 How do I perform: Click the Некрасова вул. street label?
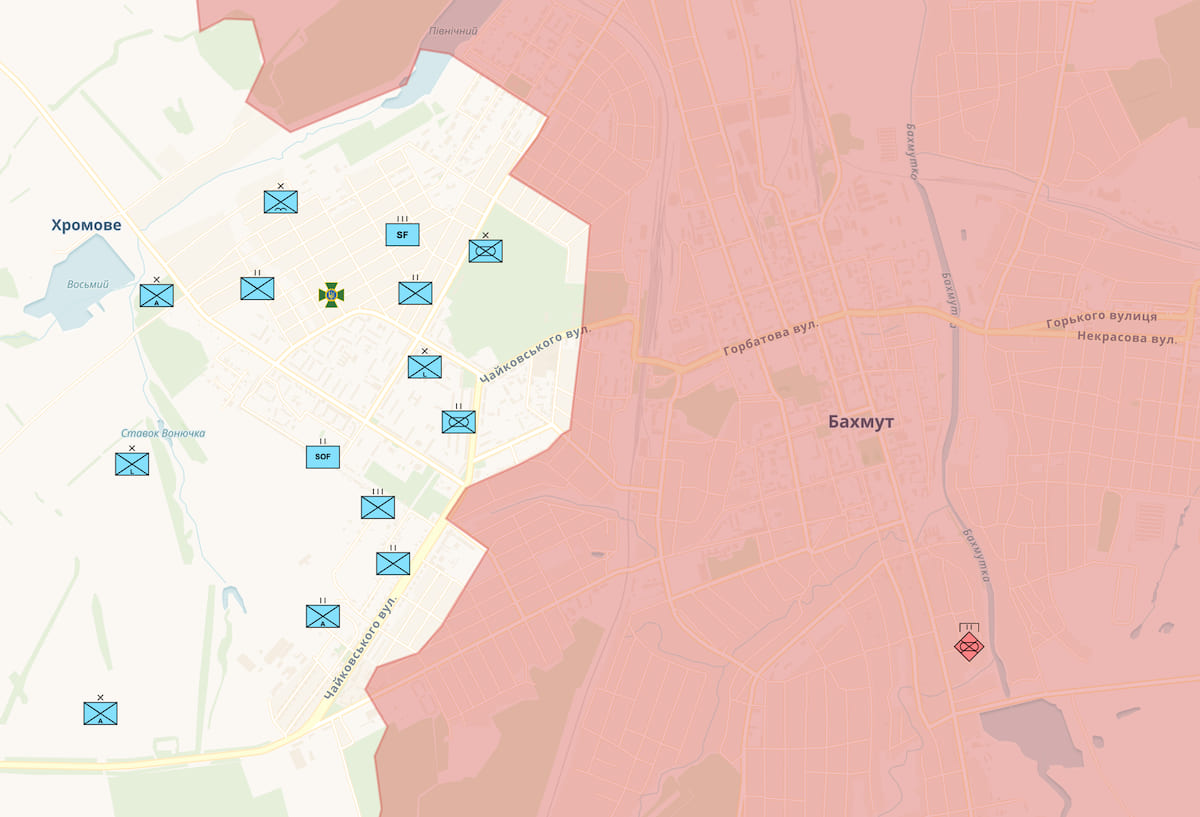1126,338
